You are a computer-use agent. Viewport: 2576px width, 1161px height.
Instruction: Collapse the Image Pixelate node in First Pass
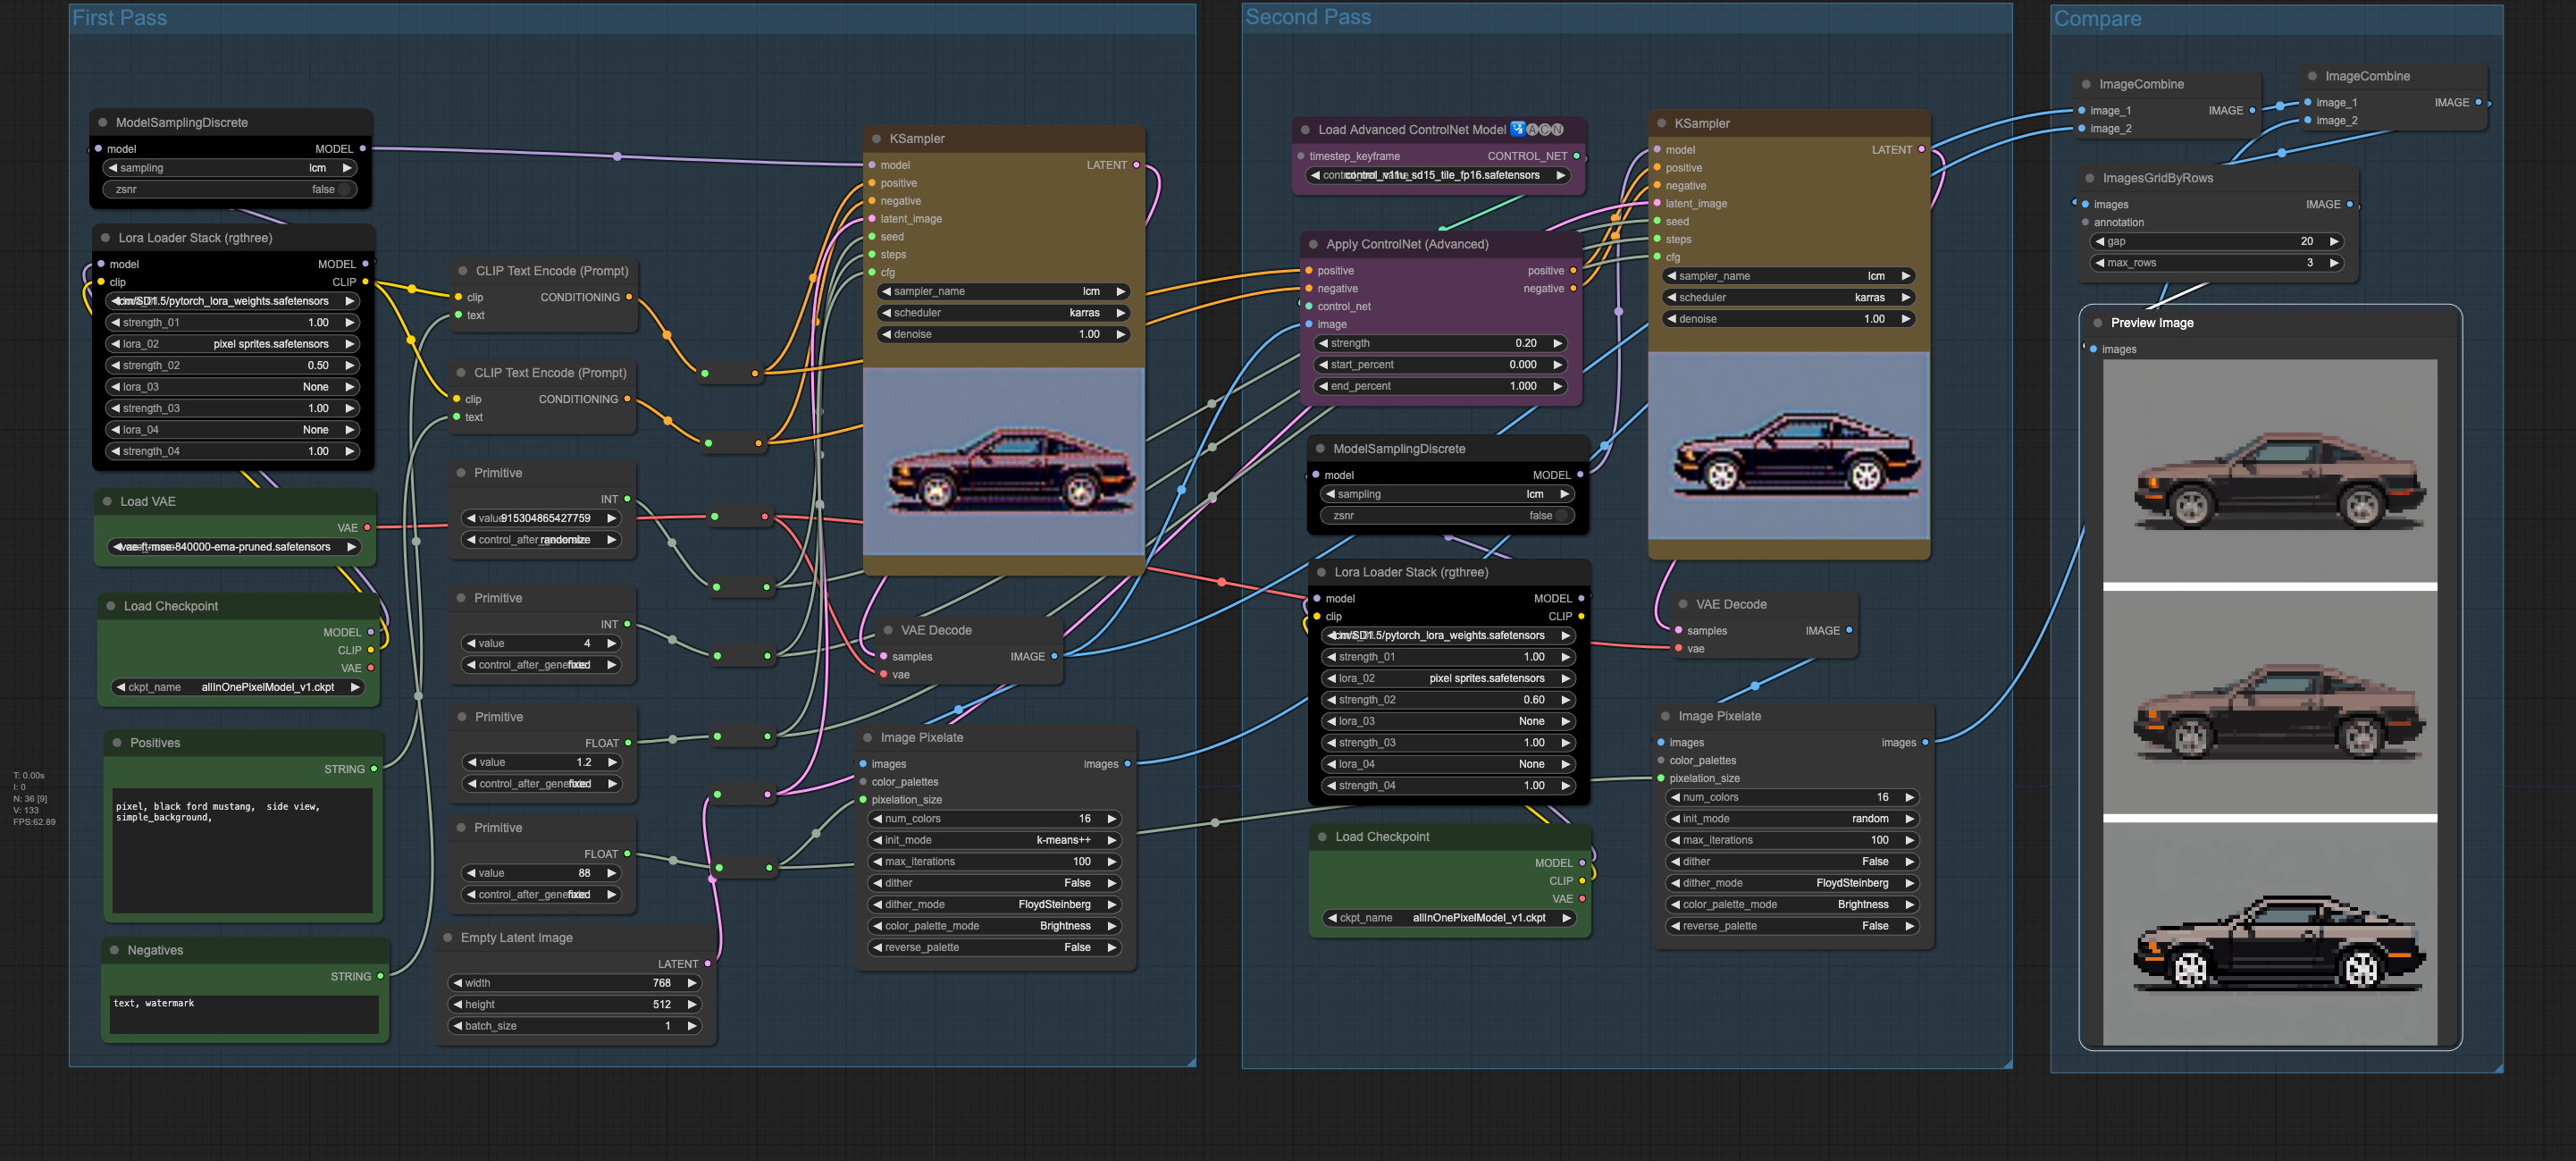pos(867,738)
